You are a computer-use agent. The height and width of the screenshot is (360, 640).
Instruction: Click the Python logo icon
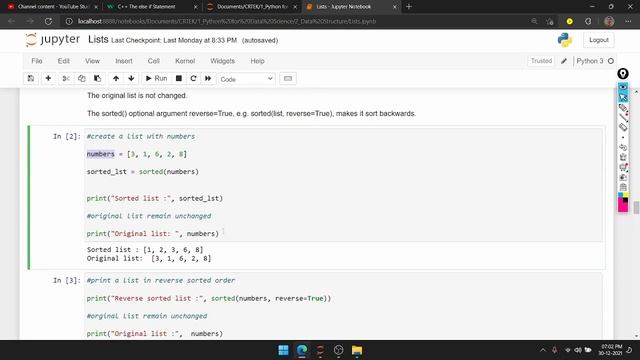[x=564, y=40]
